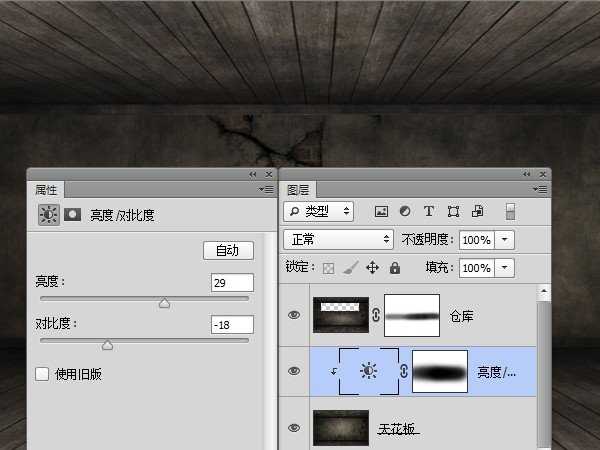The image size is (600, 450).
Task: Click the smart object filter icon
Action: point(477,211)
